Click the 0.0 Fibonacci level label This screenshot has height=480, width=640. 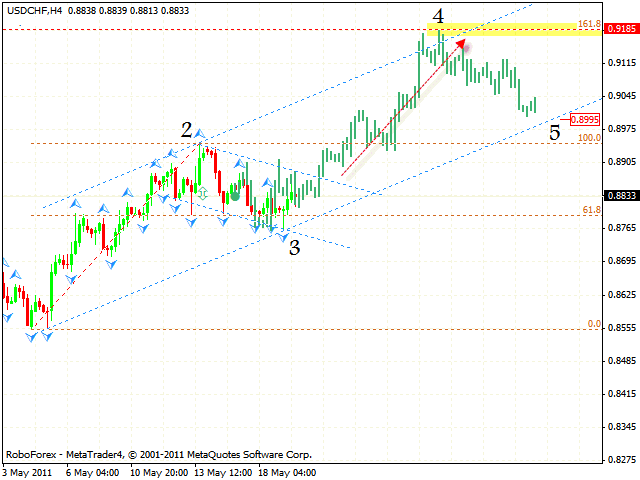pyautogui.click(x=593, y=324)
